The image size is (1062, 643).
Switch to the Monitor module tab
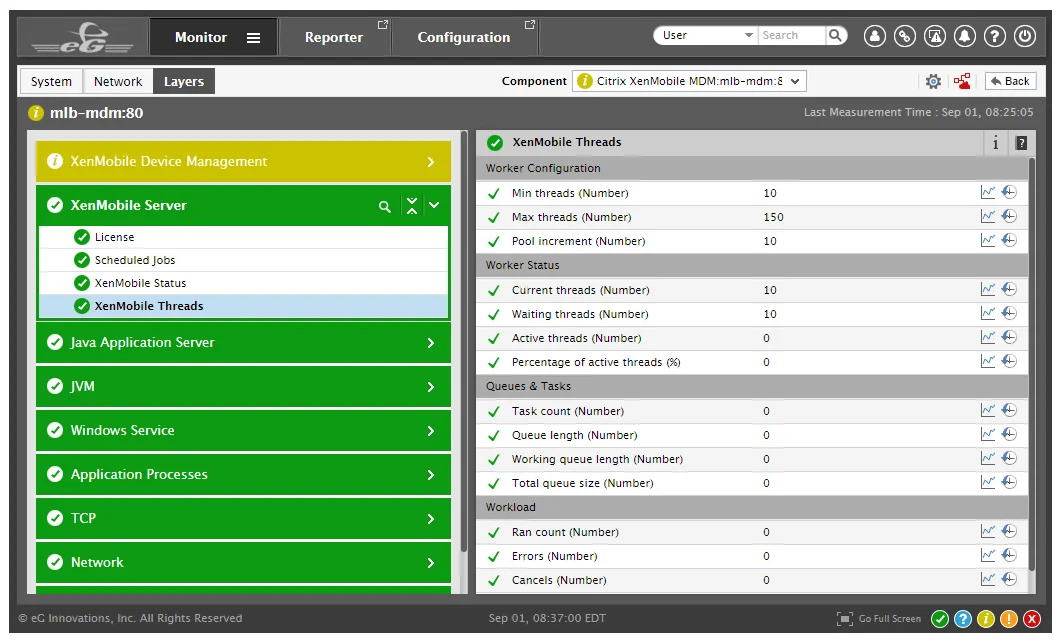[x=214, y=37]
